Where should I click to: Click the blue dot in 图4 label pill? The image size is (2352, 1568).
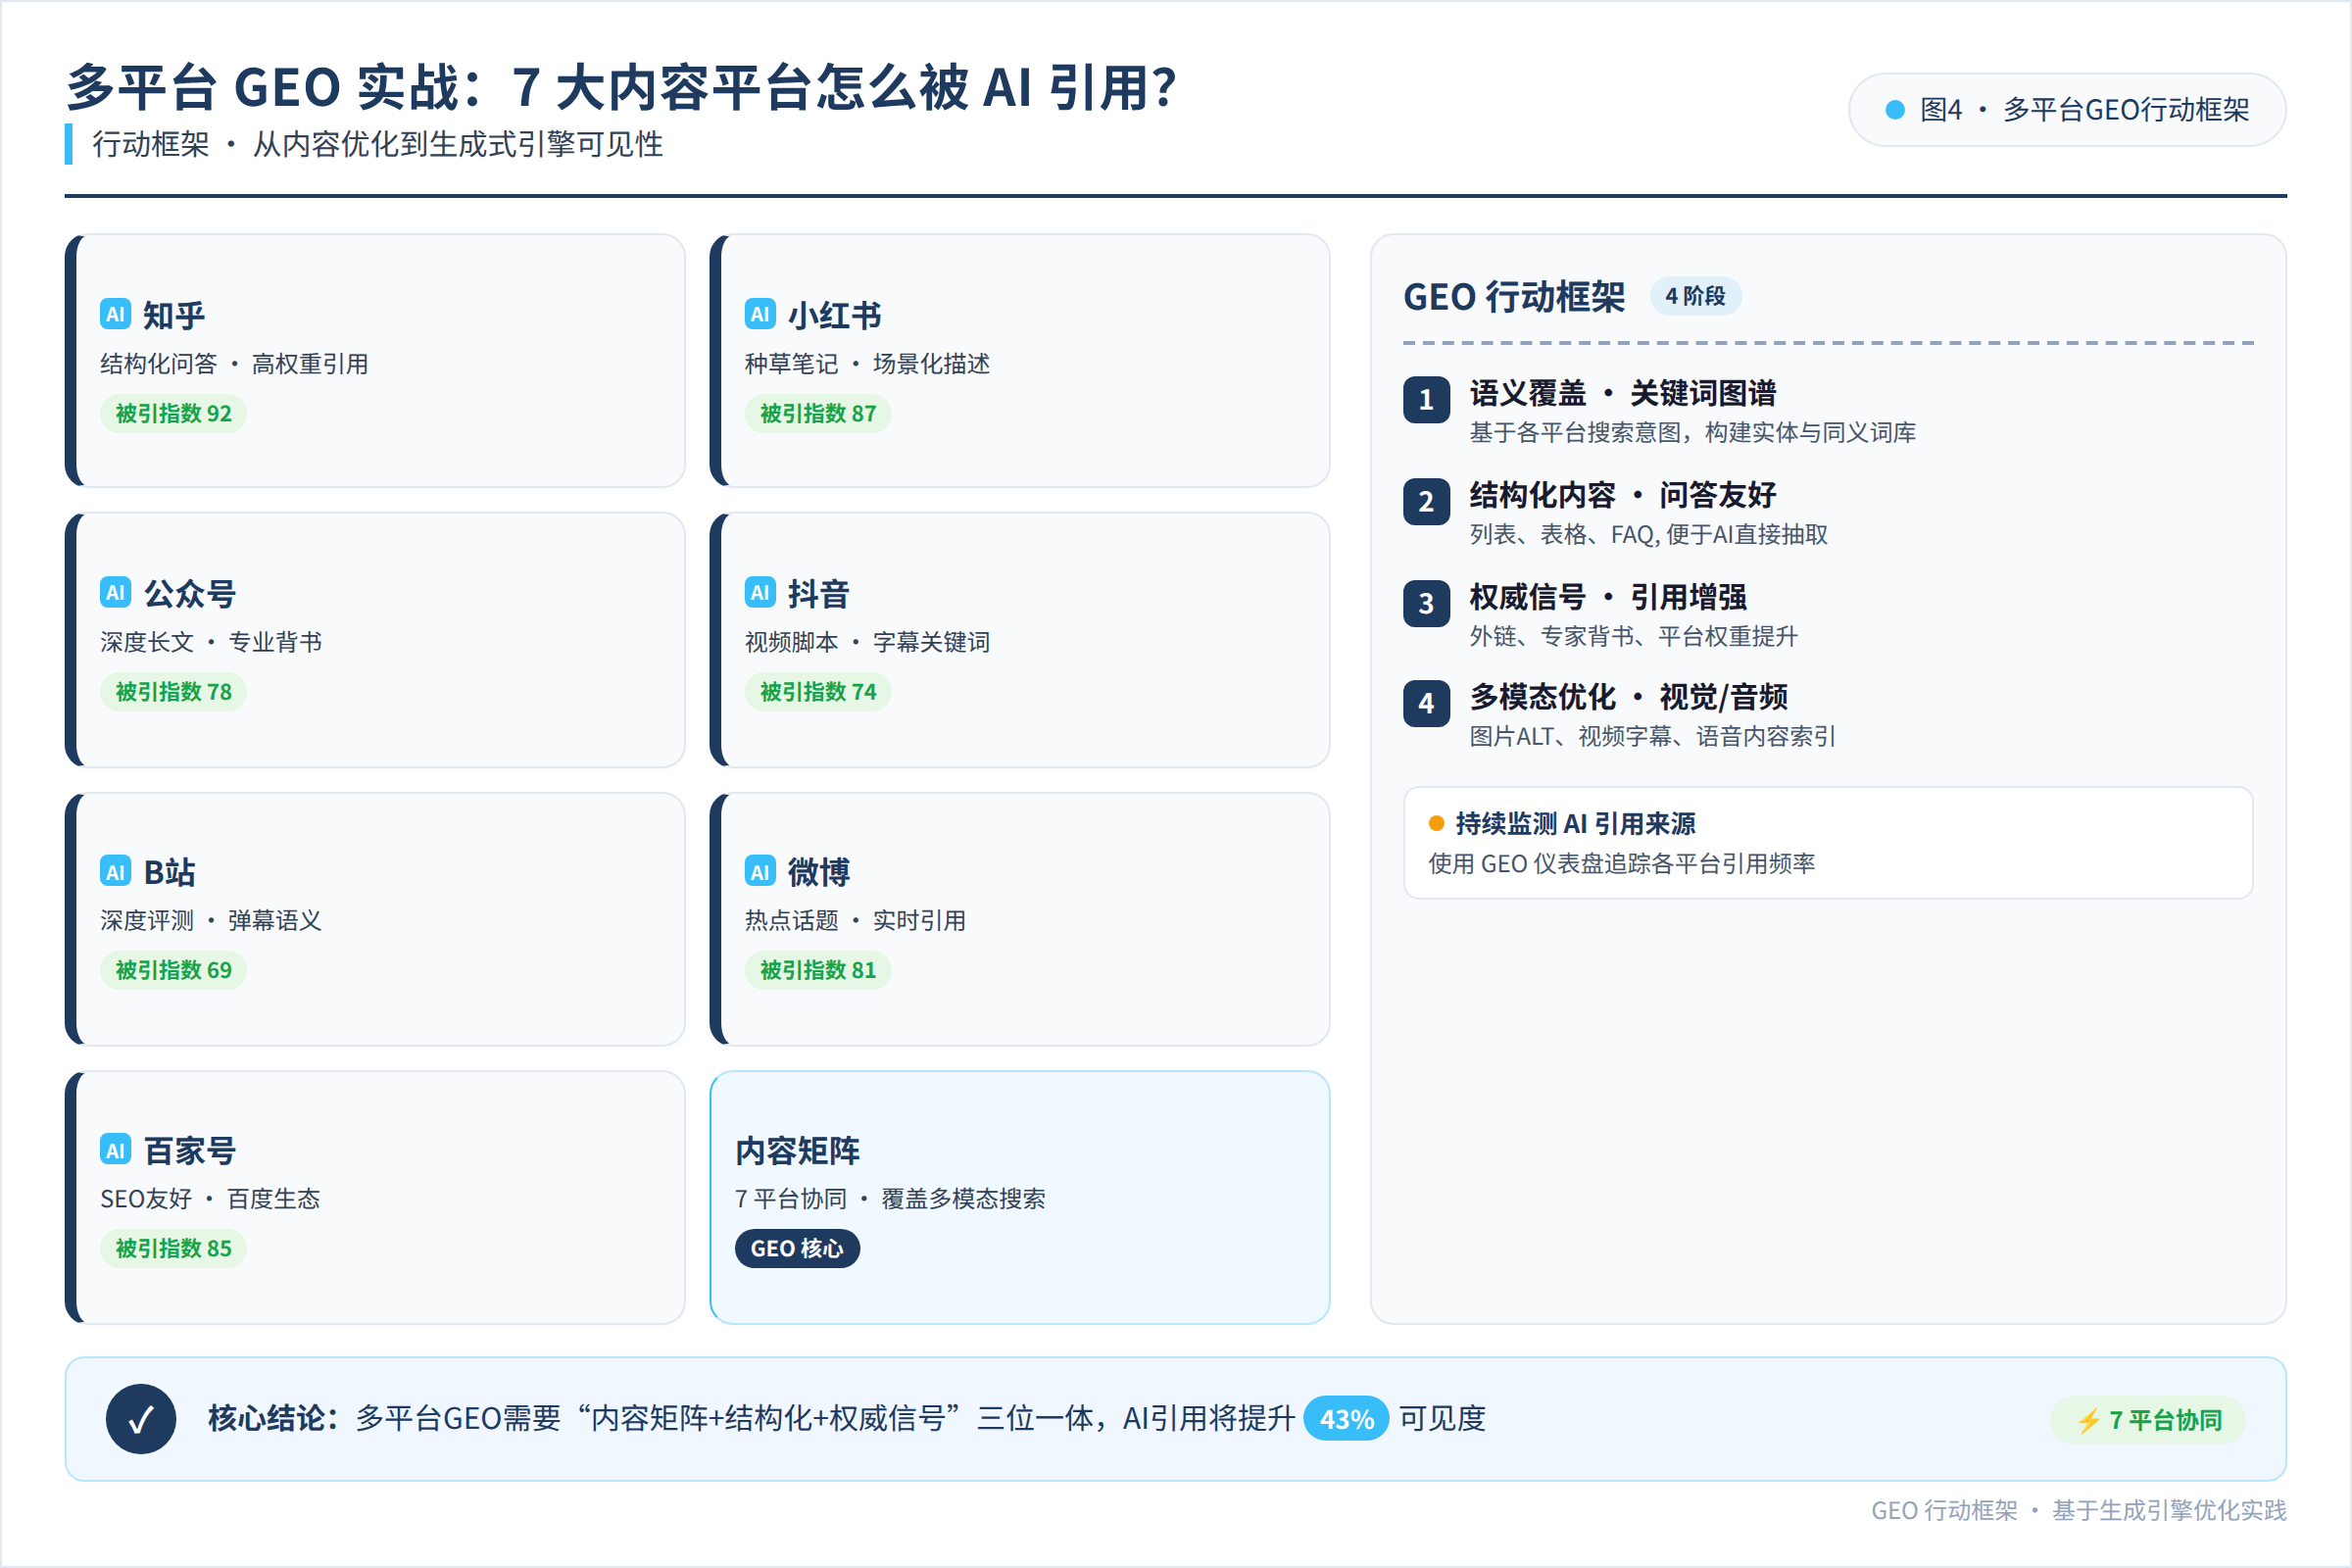(1894, 110)
